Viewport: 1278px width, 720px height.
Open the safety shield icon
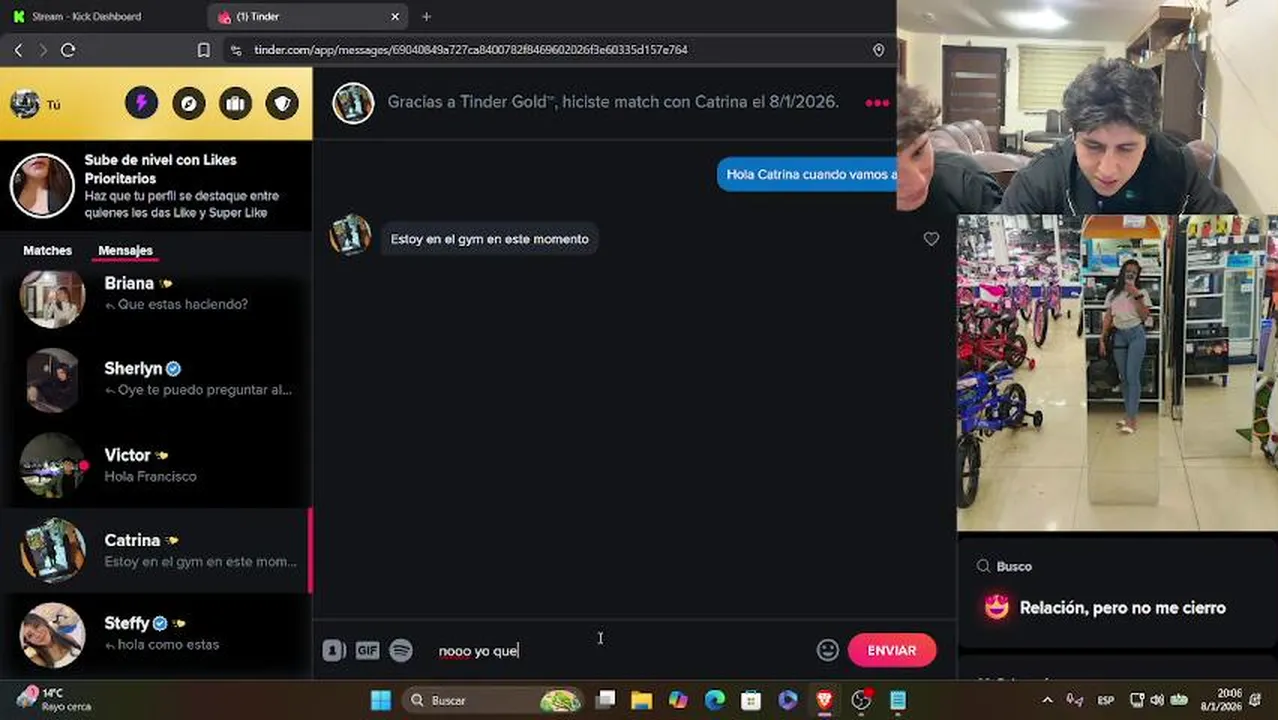282,103
